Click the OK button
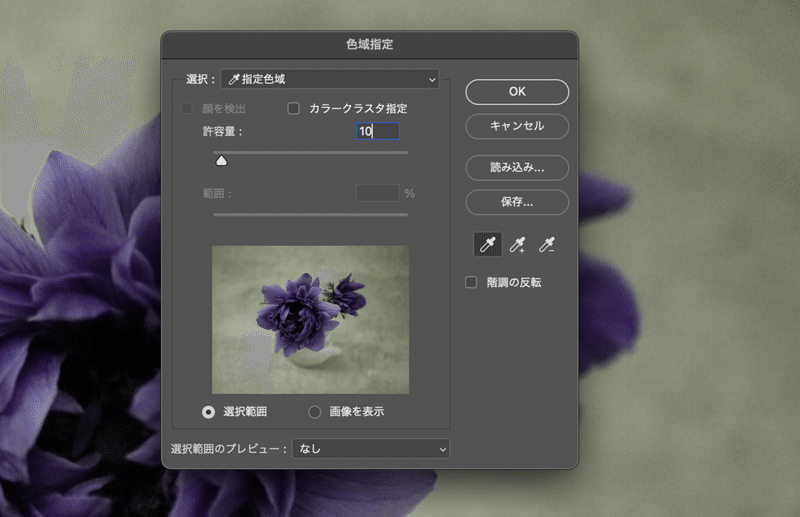 [517, 92]
